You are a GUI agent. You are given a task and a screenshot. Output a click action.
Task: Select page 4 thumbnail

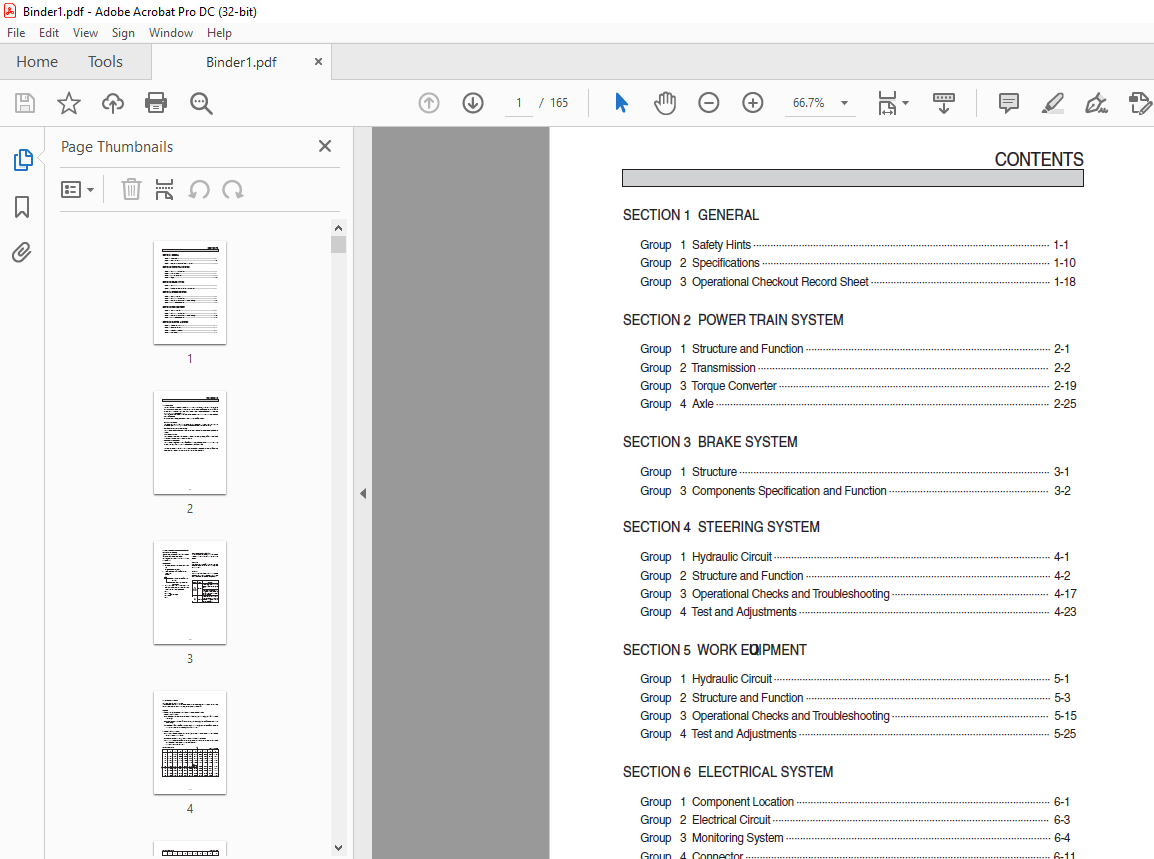pos(190,743)
